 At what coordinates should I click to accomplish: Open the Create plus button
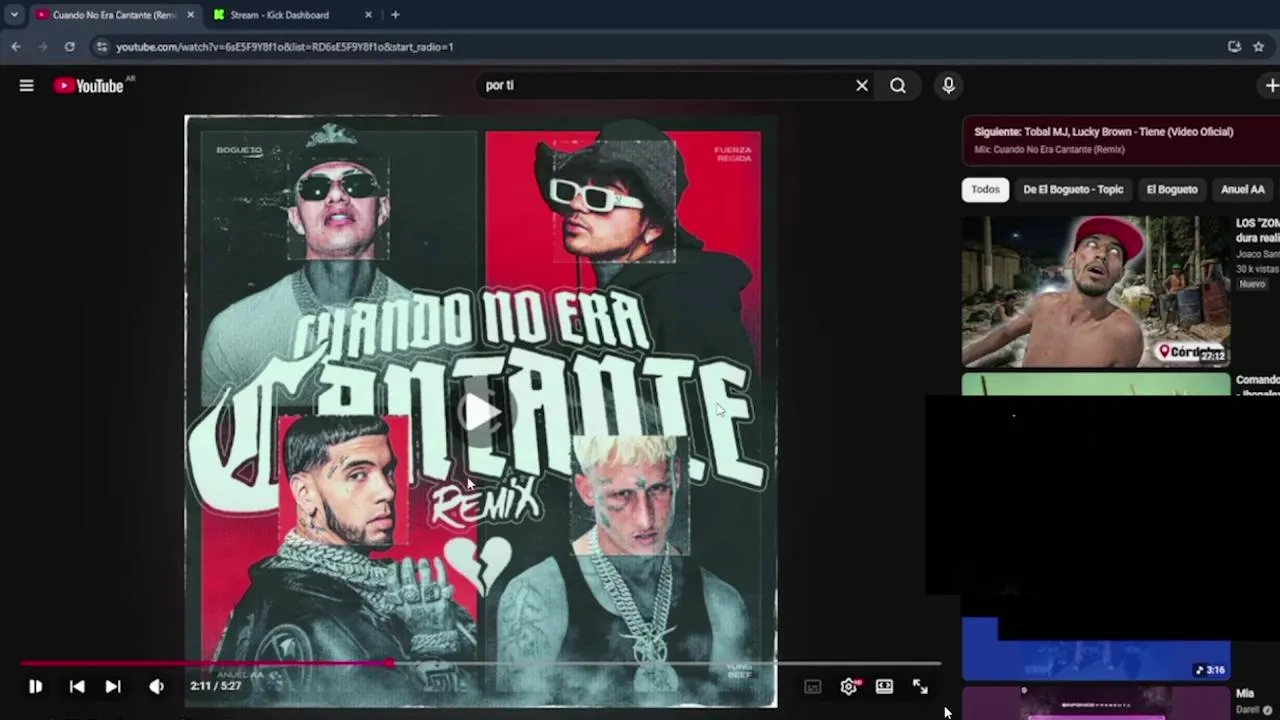coord(1271,86)
